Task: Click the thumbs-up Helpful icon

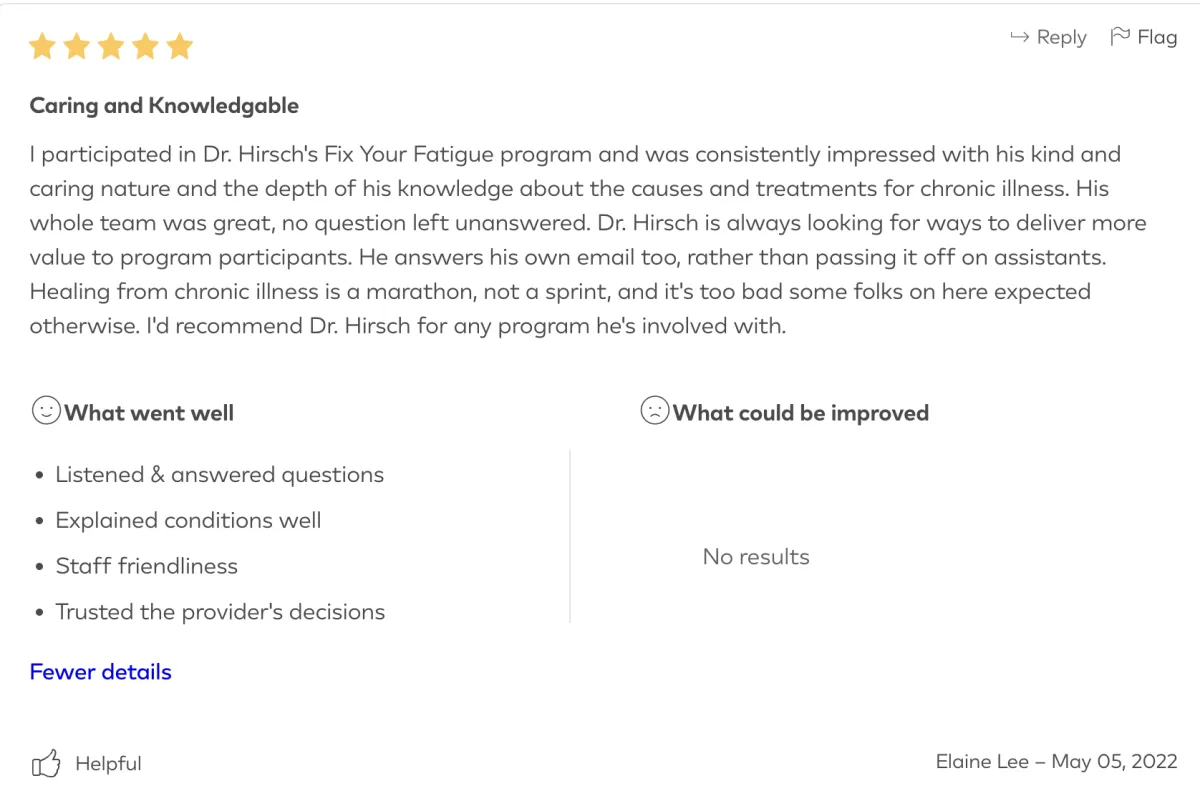Action: 46,764
